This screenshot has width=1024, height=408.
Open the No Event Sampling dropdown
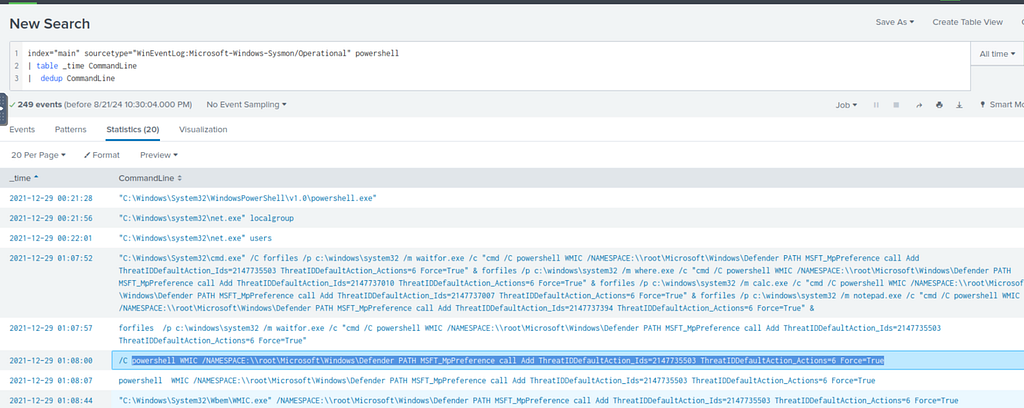click(x=246, y=104)
